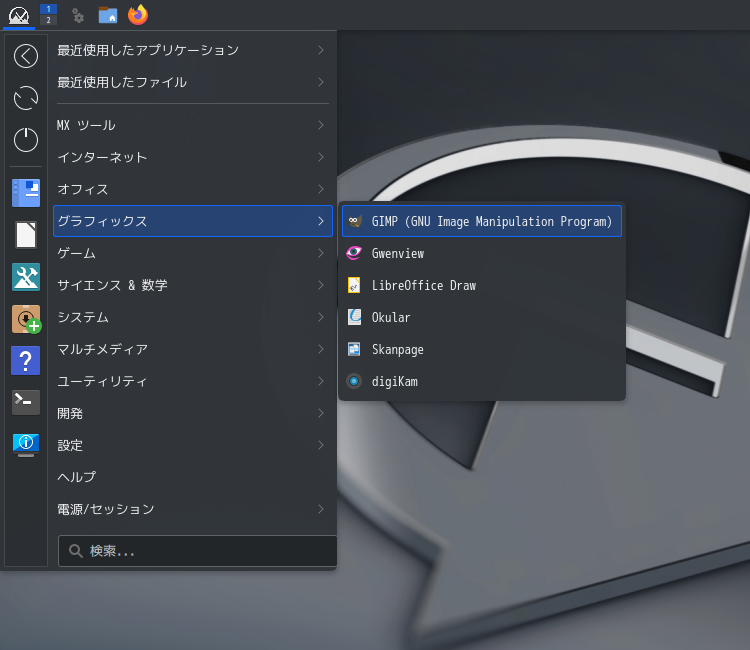
Task: Open the 電源/セッション category
Action: pyautogui.click(x=193, y=509)
